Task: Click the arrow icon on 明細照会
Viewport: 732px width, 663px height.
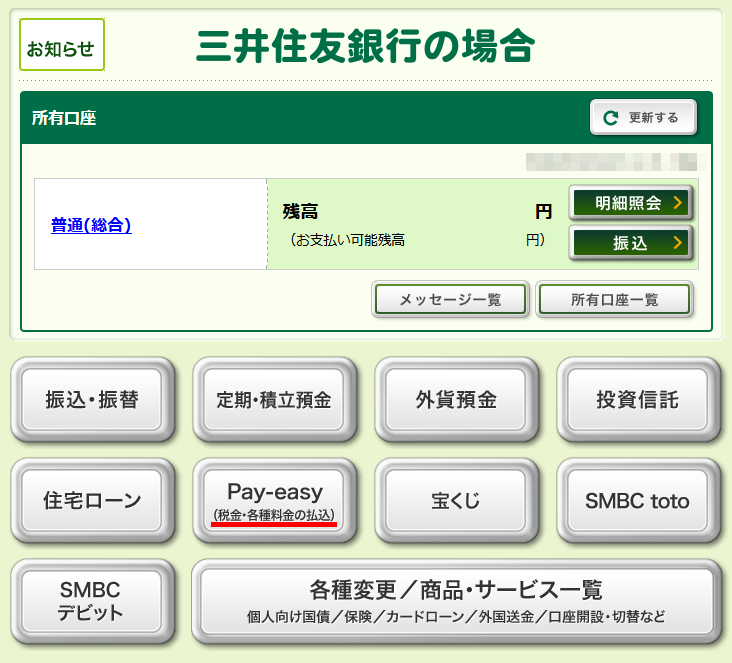Action: (677, 204)
